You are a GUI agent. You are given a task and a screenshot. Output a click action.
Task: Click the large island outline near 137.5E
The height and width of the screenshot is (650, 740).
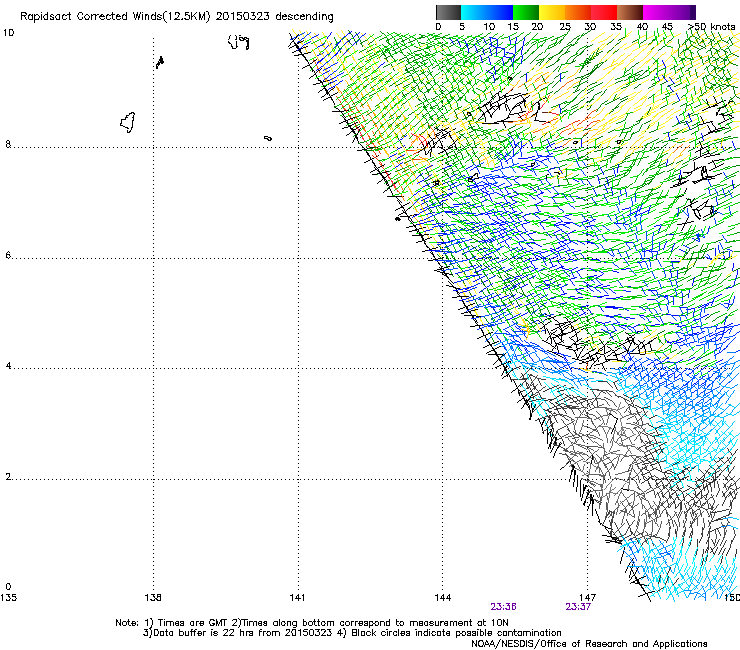tap(128, 122)
